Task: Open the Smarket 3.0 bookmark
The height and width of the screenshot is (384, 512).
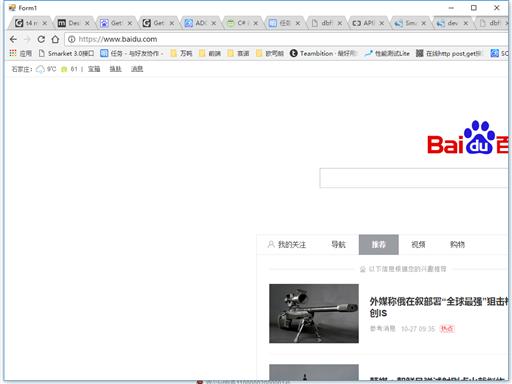Action: coord(66,53)
